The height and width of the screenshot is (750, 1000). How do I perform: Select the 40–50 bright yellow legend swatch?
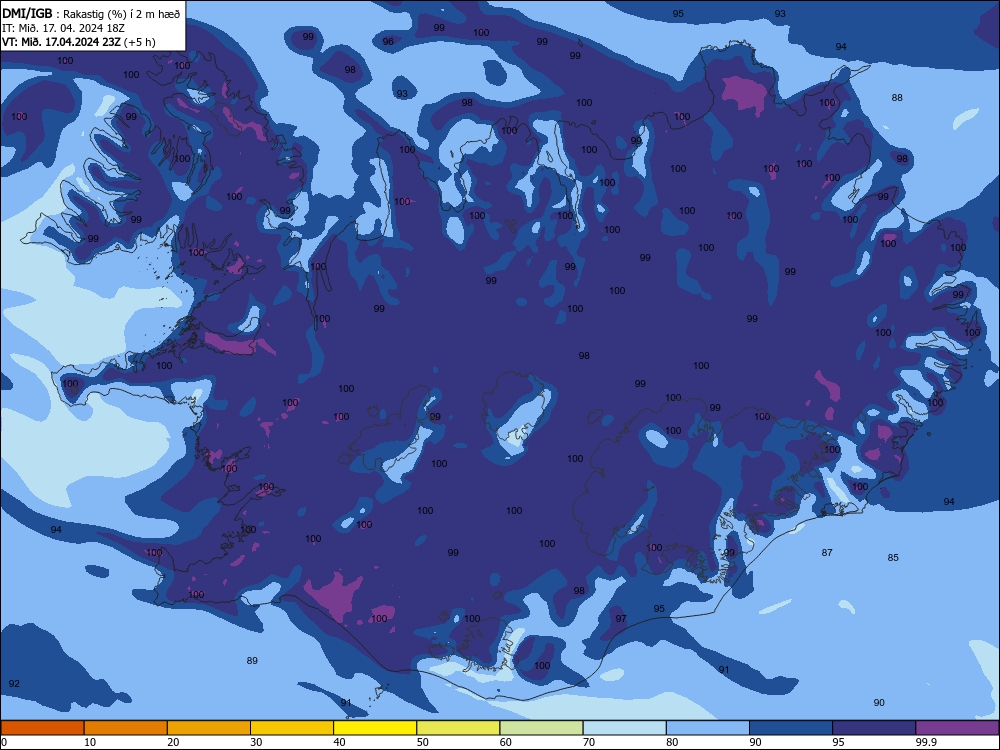[x=375, y=728]
